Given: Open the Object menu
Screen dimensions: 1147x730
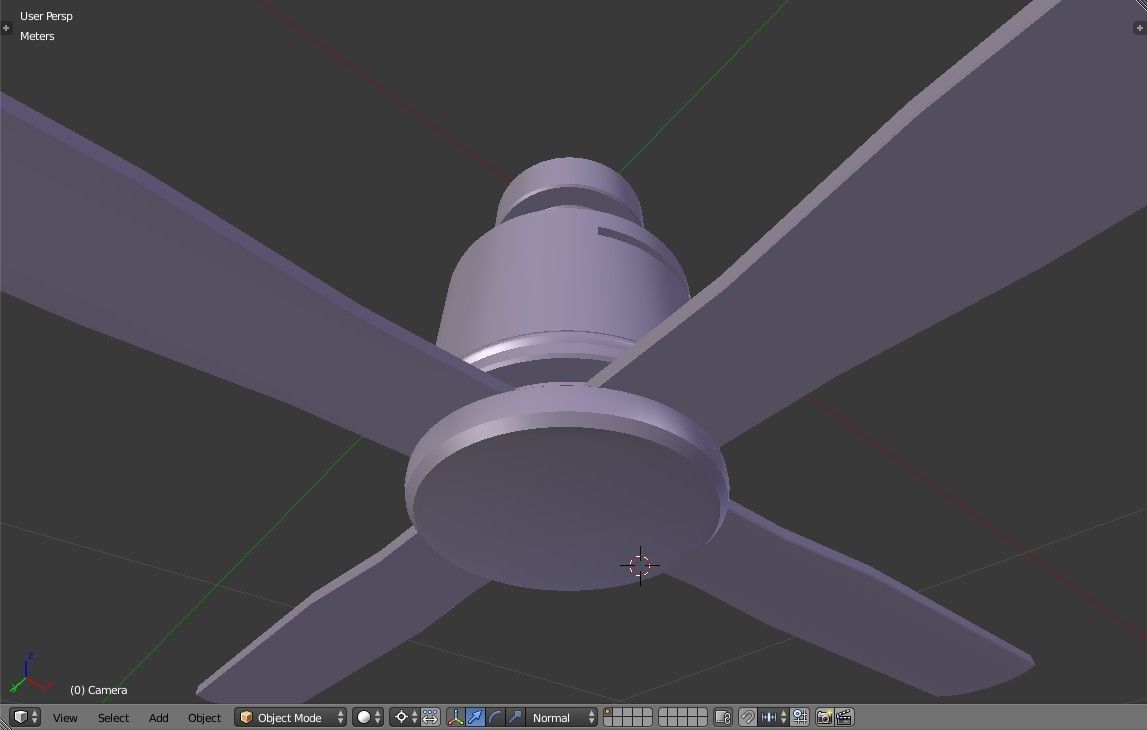Looking at the screenshot, I should [204, 718].
